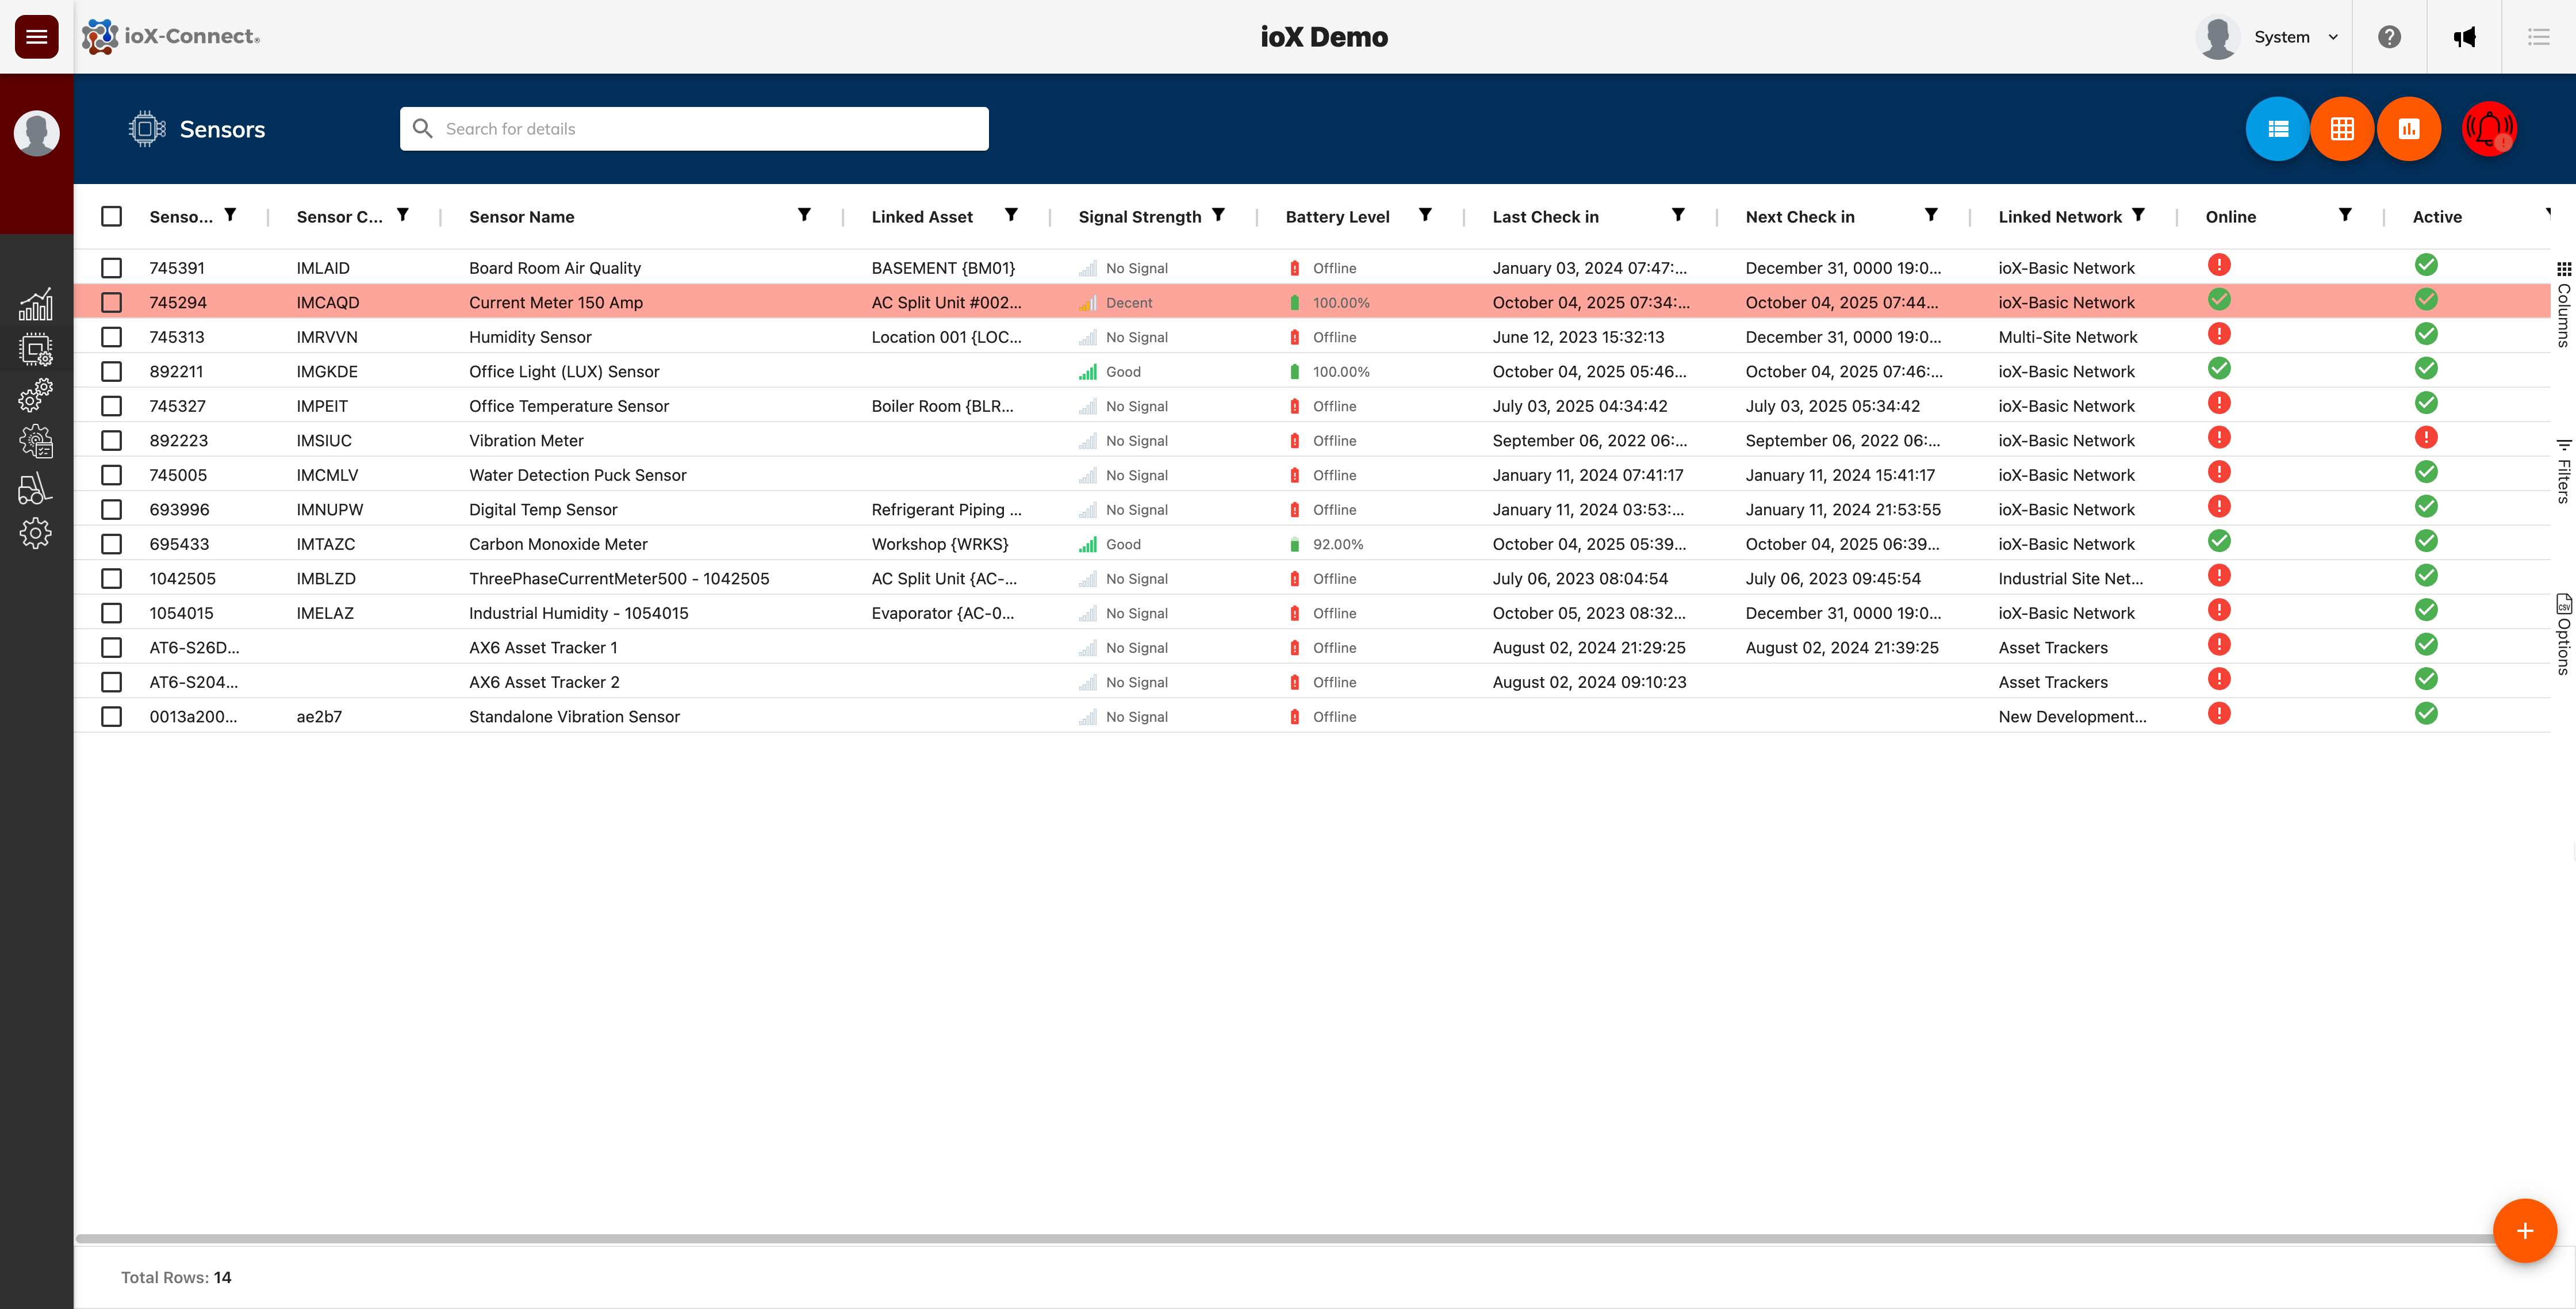The width and height of the screenshot is (2576, 1309).
Task: Click the megaphone announcements icon
Action: pos(2464,37)
